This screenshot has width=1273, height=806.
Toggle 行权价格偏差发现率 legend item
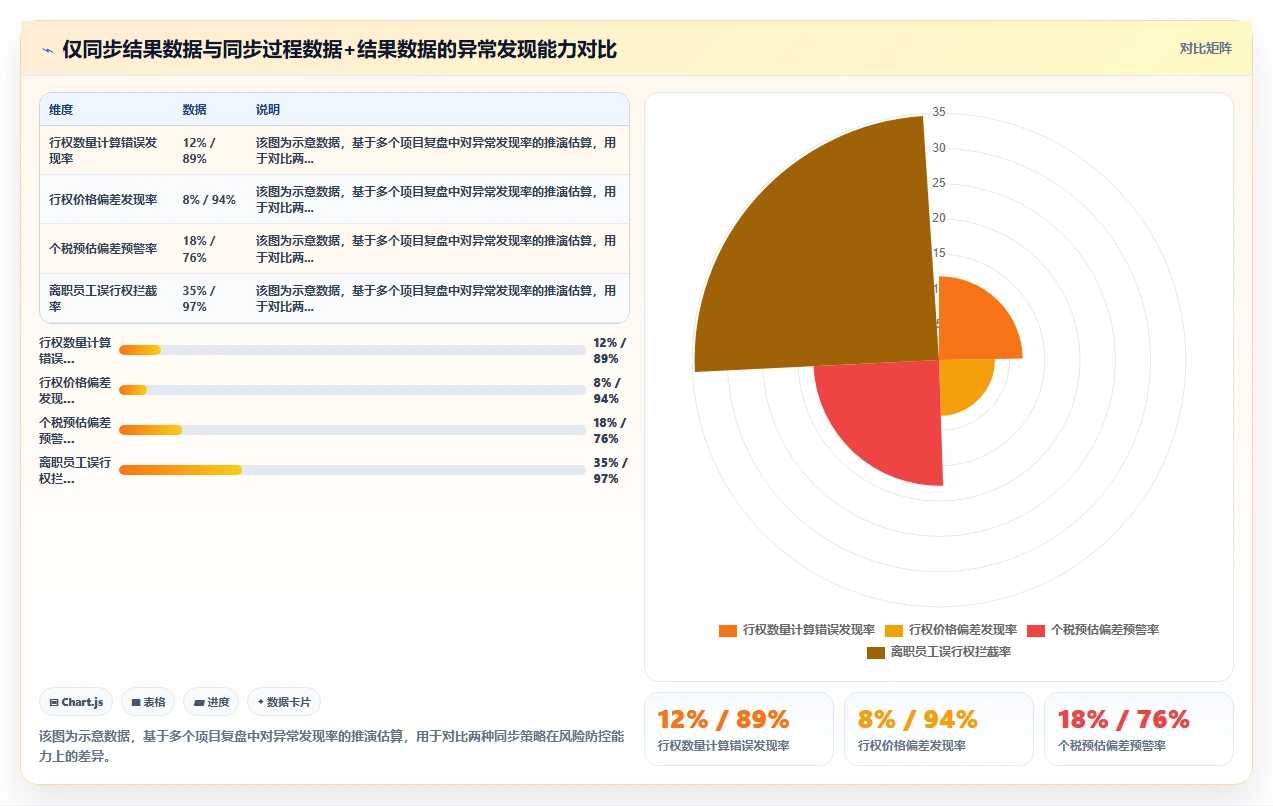click(951, 630)
